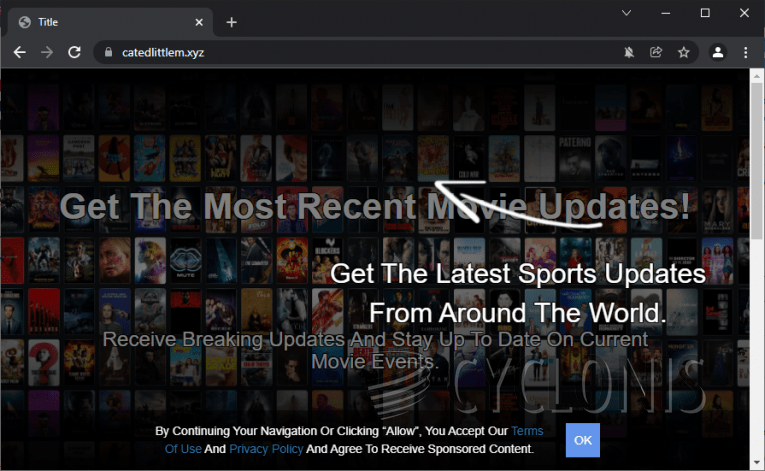
Task: Open the share page icon
Action: pyautogui.click(x=656, y=52)
